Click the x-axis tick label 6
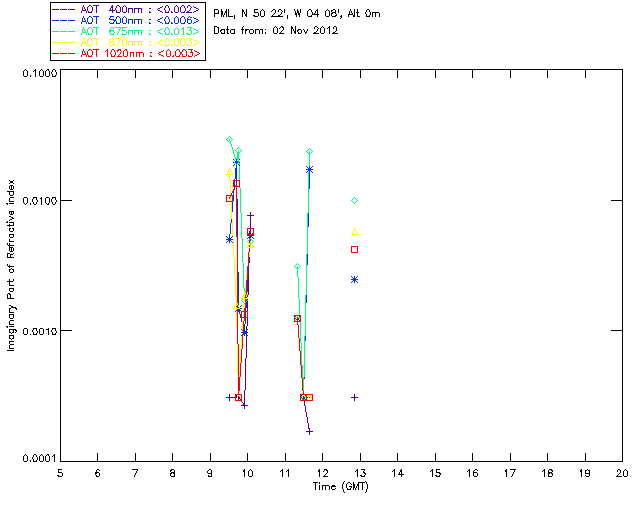The height and width of the screenshot is (512, 640). coord(98,473)
